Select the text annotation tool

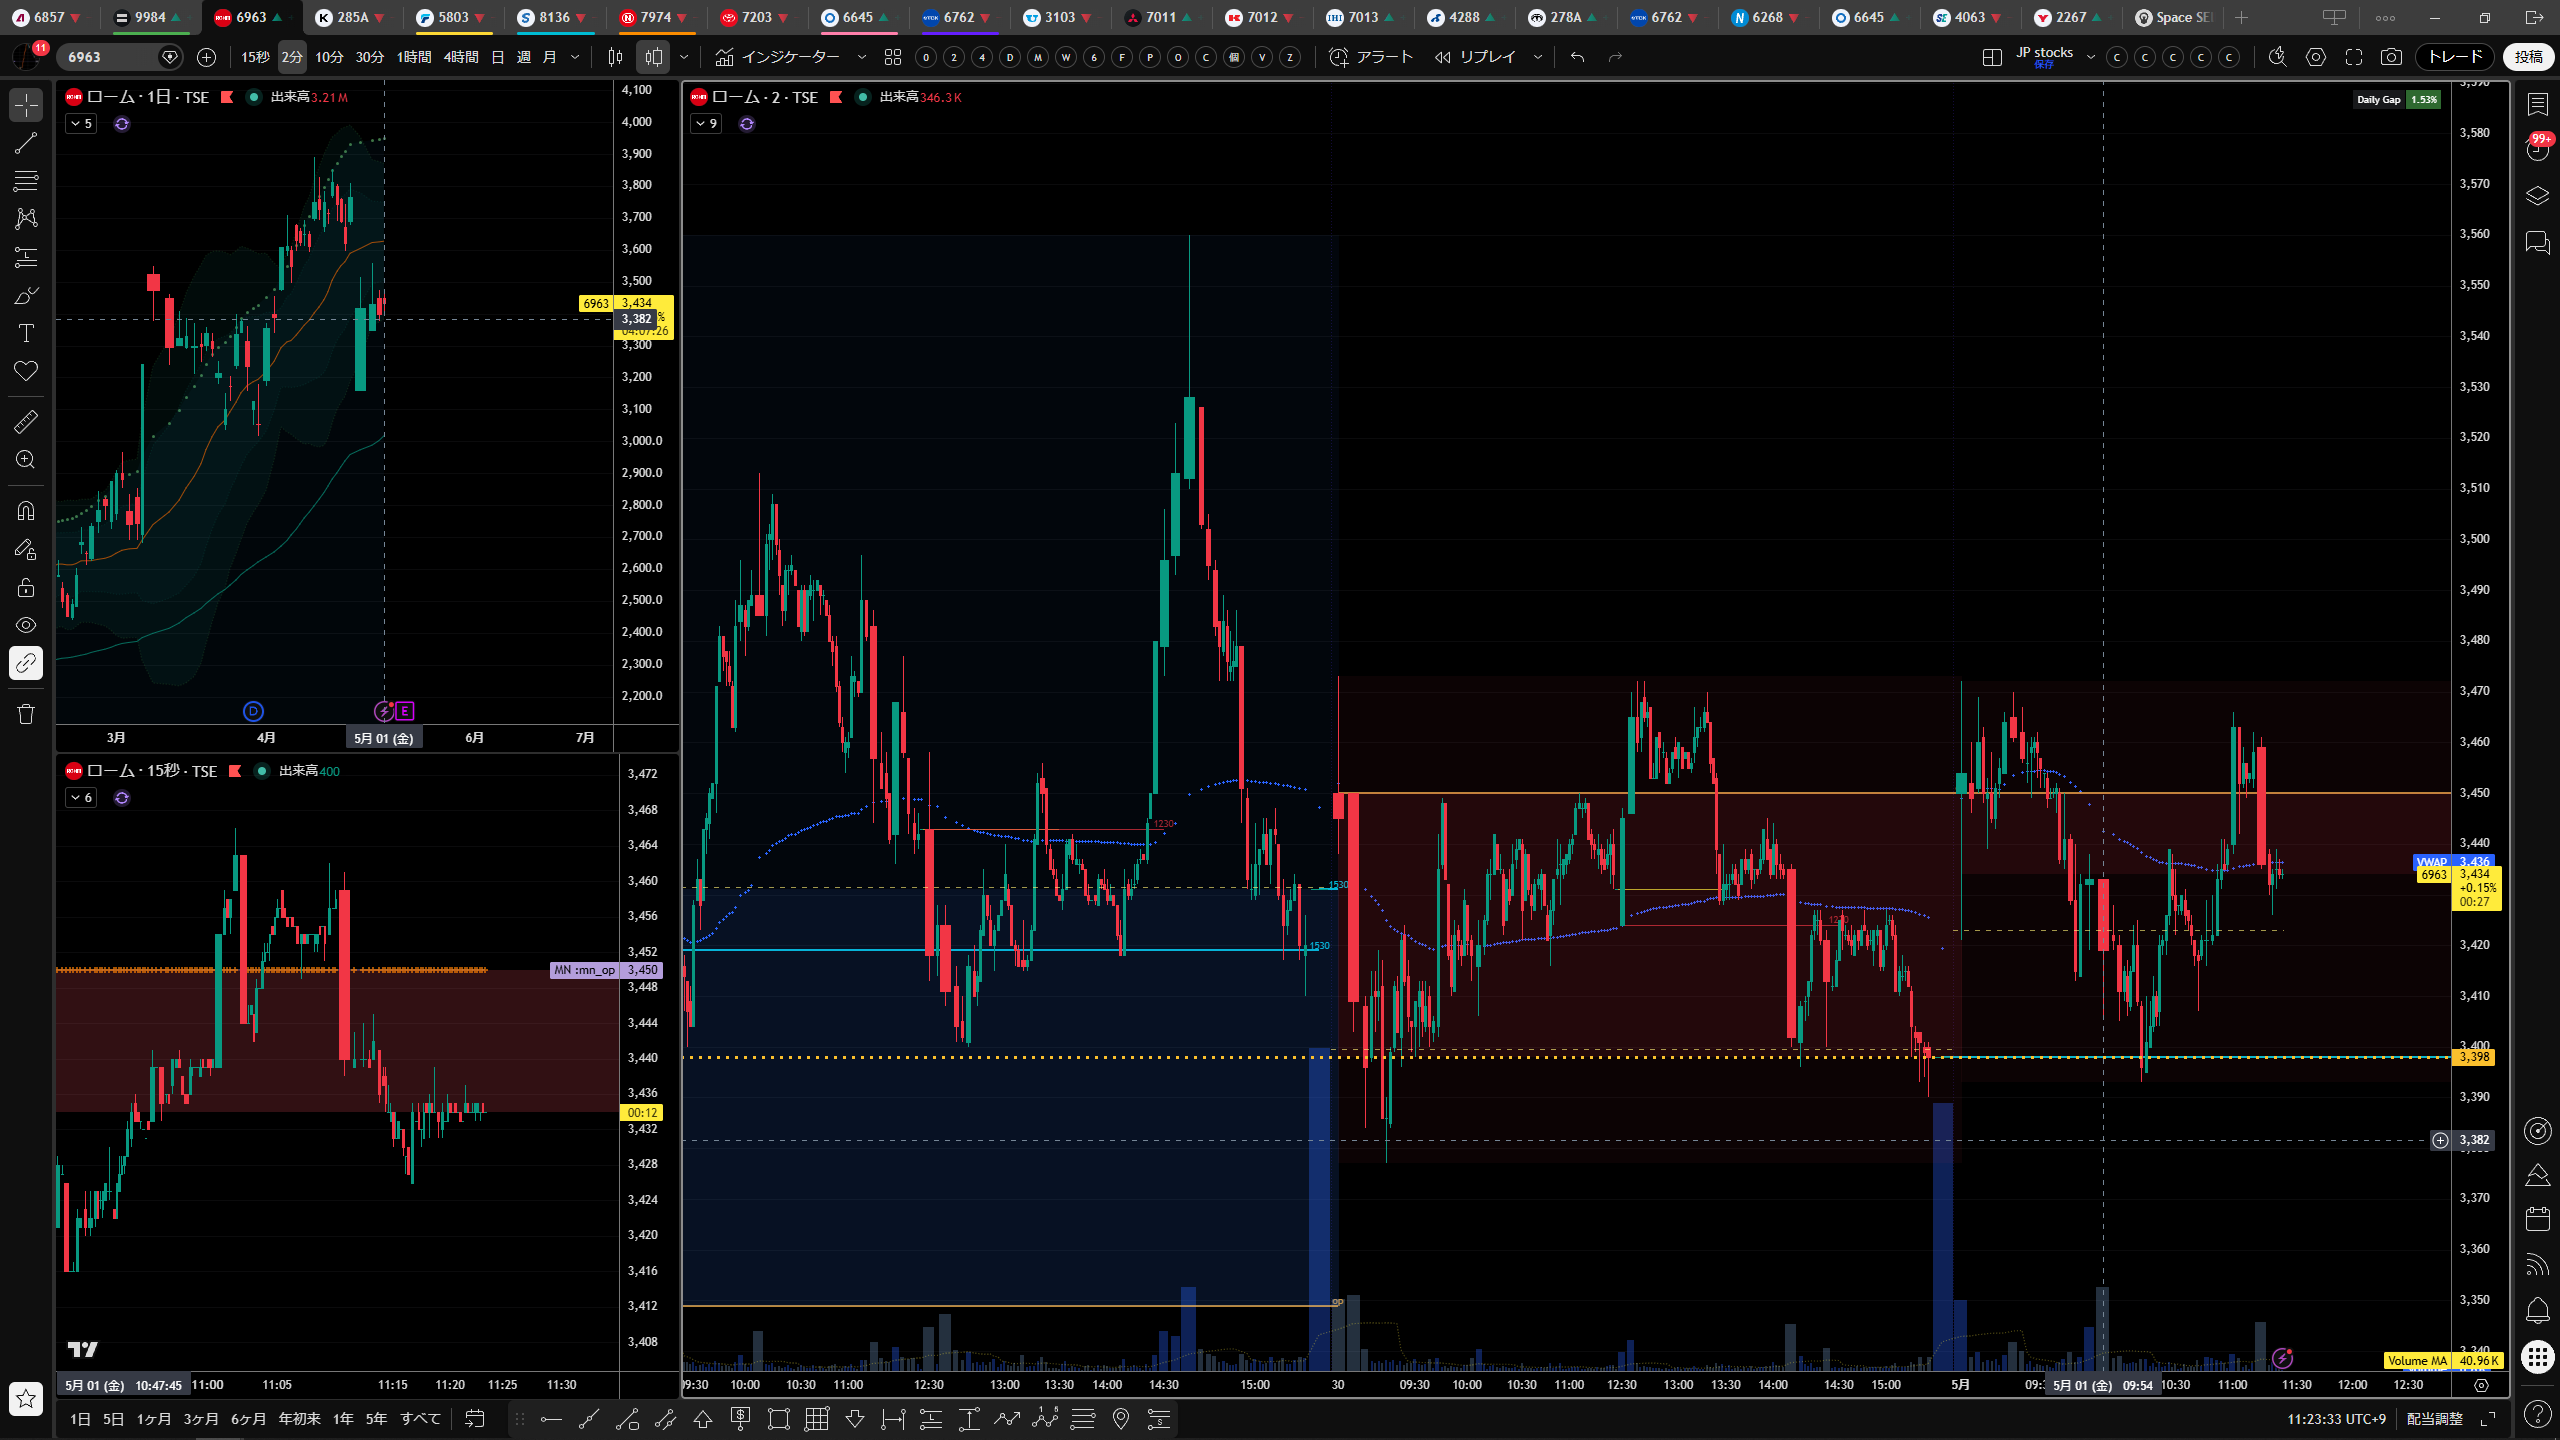[26, 333]
